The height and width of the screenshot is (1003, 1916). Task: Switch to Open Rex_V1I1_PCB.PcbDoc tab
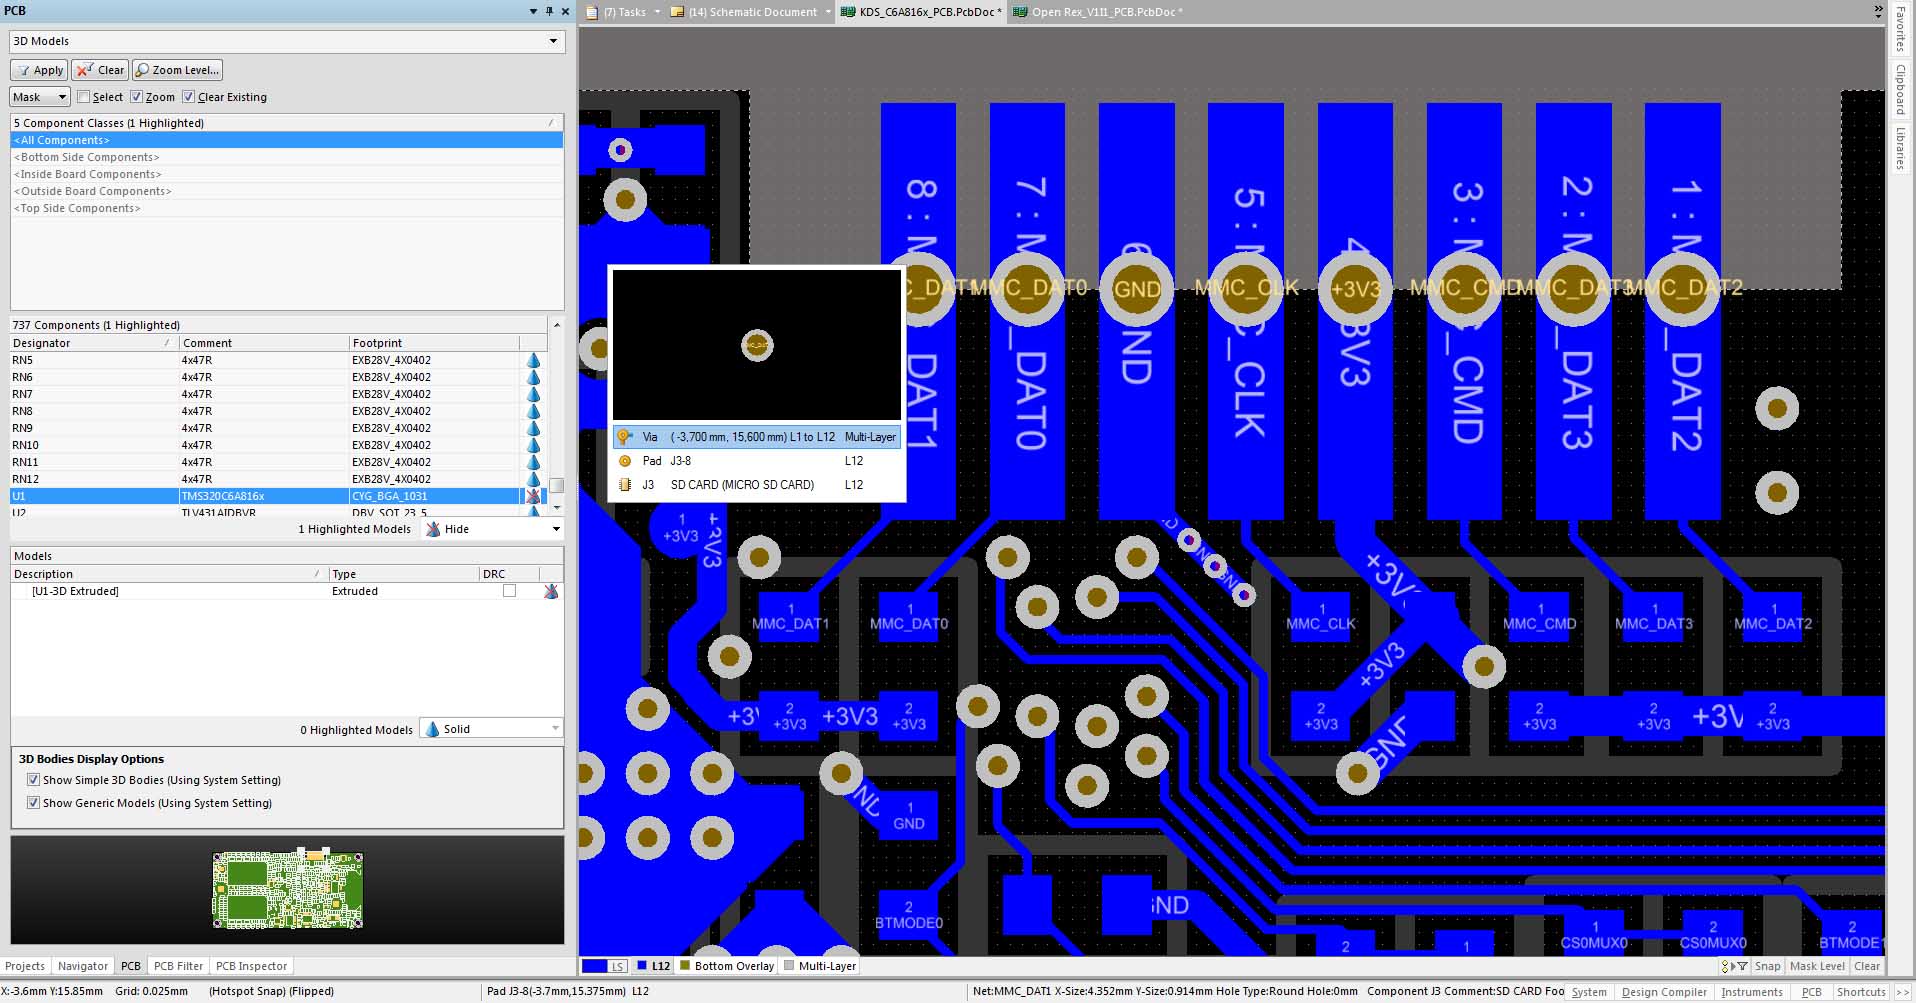[x=1097, y=12]
